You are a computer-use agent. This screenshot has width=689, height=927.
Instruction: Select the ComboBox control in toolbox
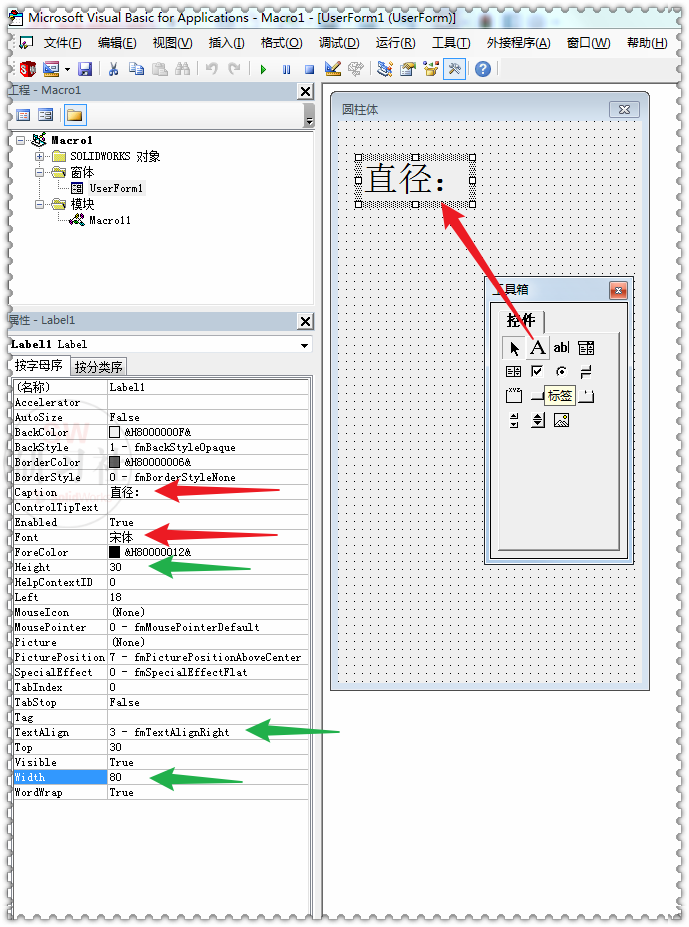[x=586, y=348]
